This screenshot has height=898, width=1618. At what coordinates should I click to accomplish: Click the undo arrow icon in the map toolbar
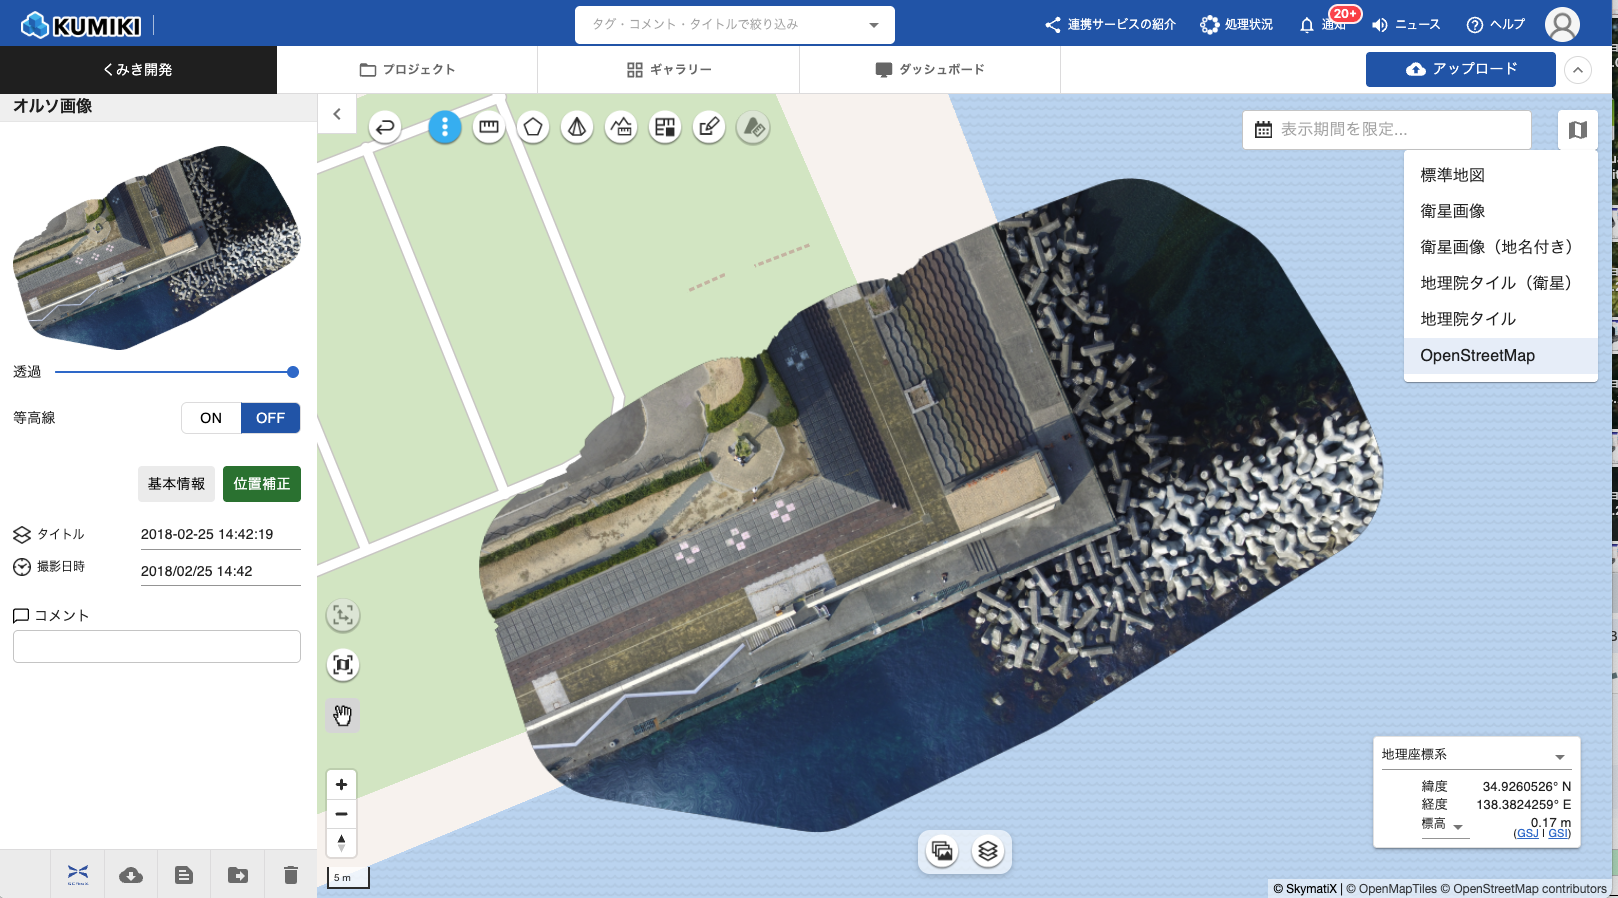click(385, 127)
